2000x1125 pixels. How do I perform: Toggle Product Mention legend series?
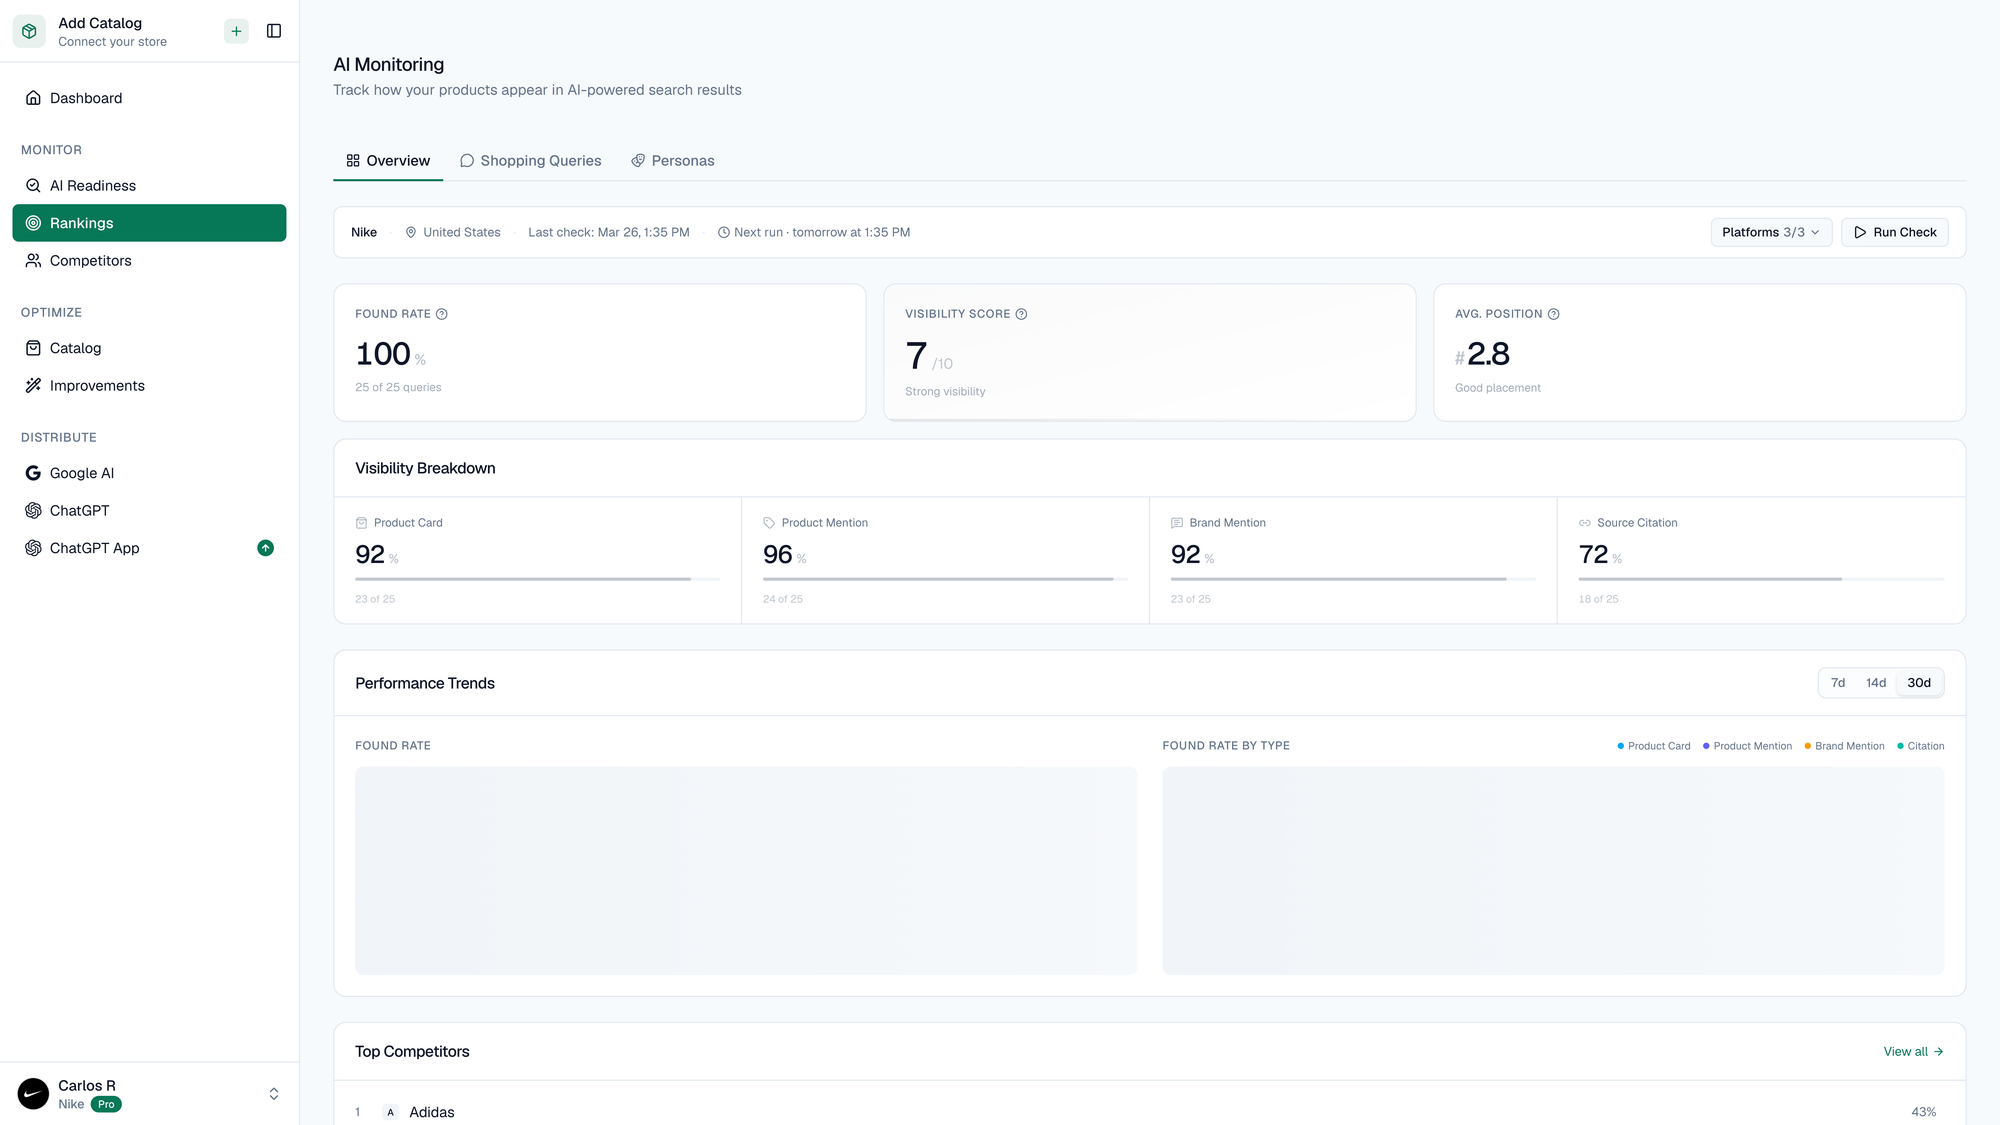tap(1747, 746)
